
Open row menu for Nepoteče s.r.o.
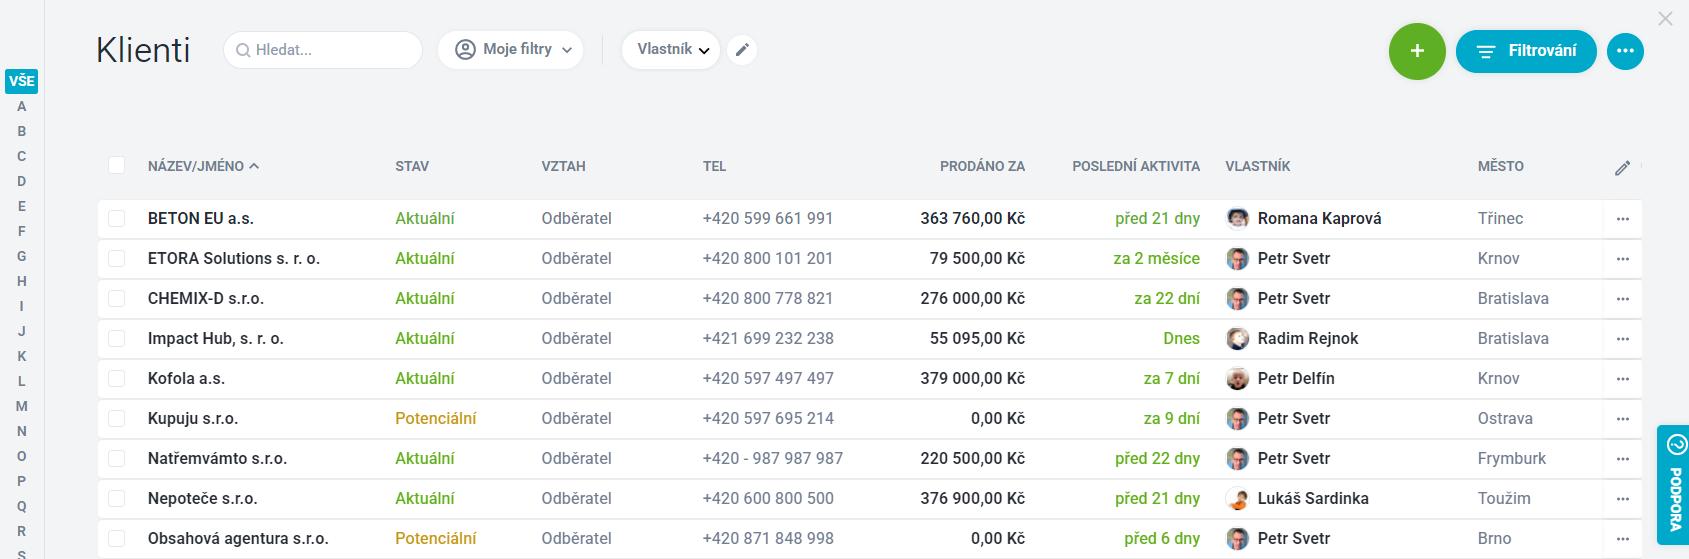(x=1622, y=498)
